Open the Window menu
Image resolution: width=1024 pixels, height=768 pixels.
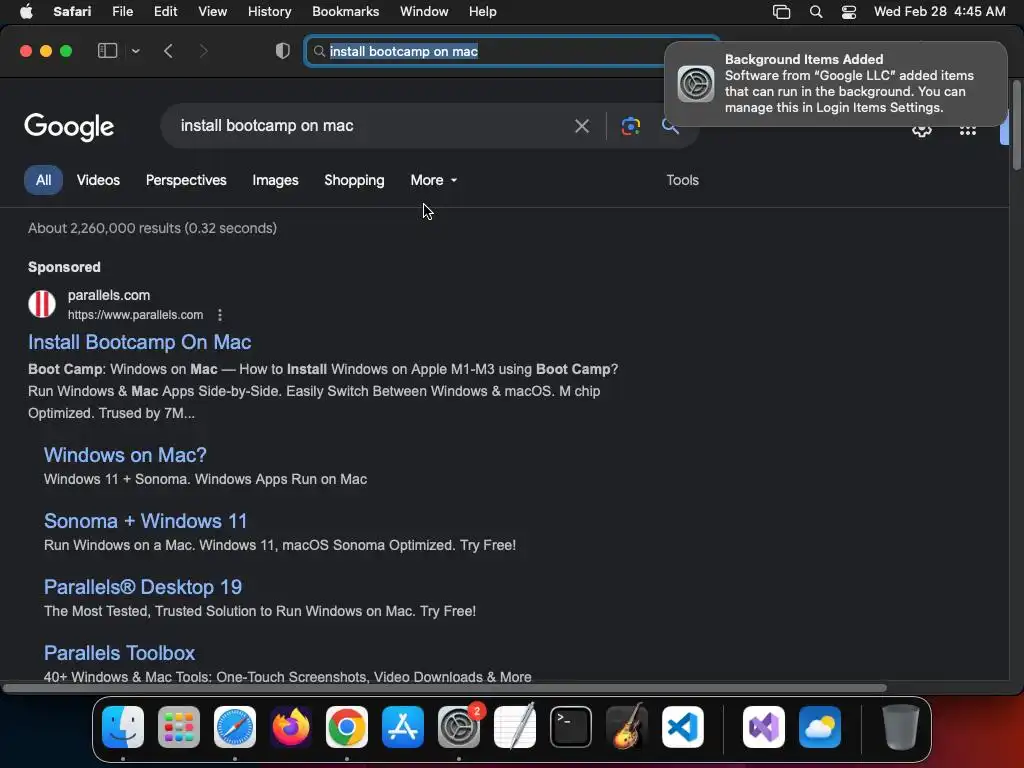tap(424, 11)
